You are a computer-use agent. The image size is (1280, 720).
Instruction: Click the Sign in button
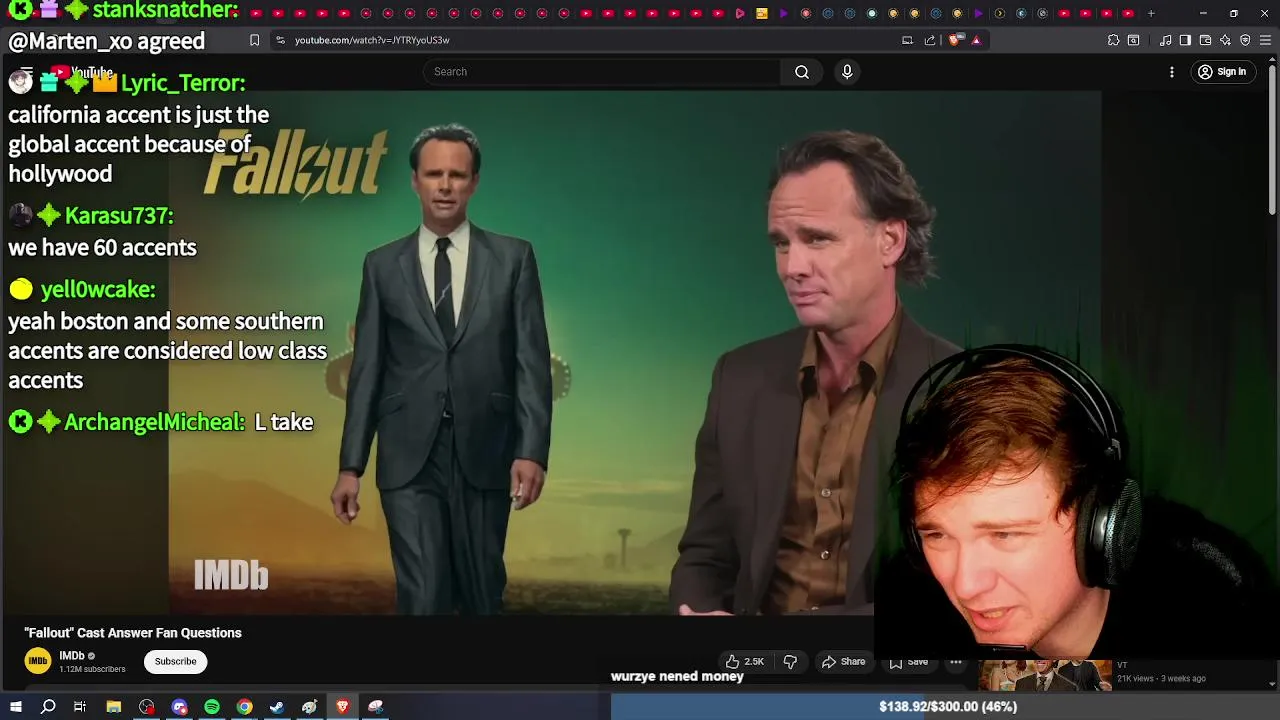click(x=1223, y=72)
